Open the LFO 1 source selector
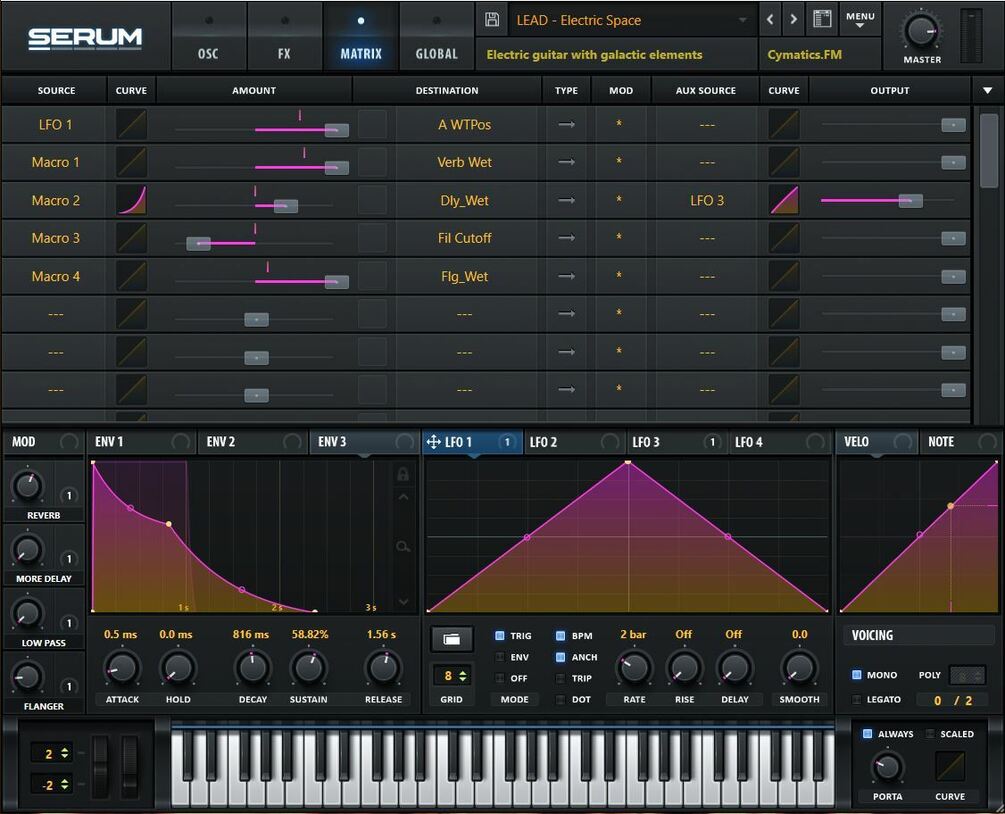This screenshot has width=1005, height=814. [55, 124]
